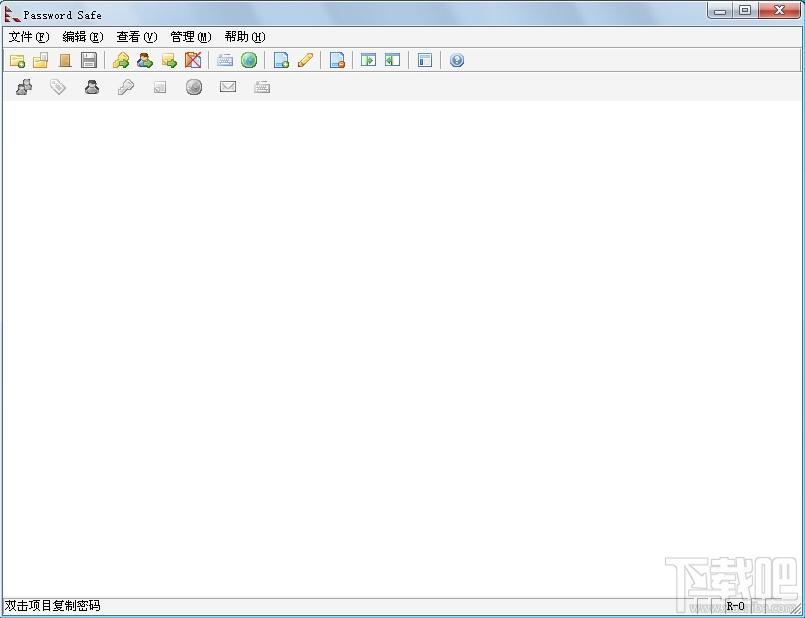Click the group icon with two people in dragbar
Image resolution: width=805 pixels, height=618 pixels.
coord(24,87)
